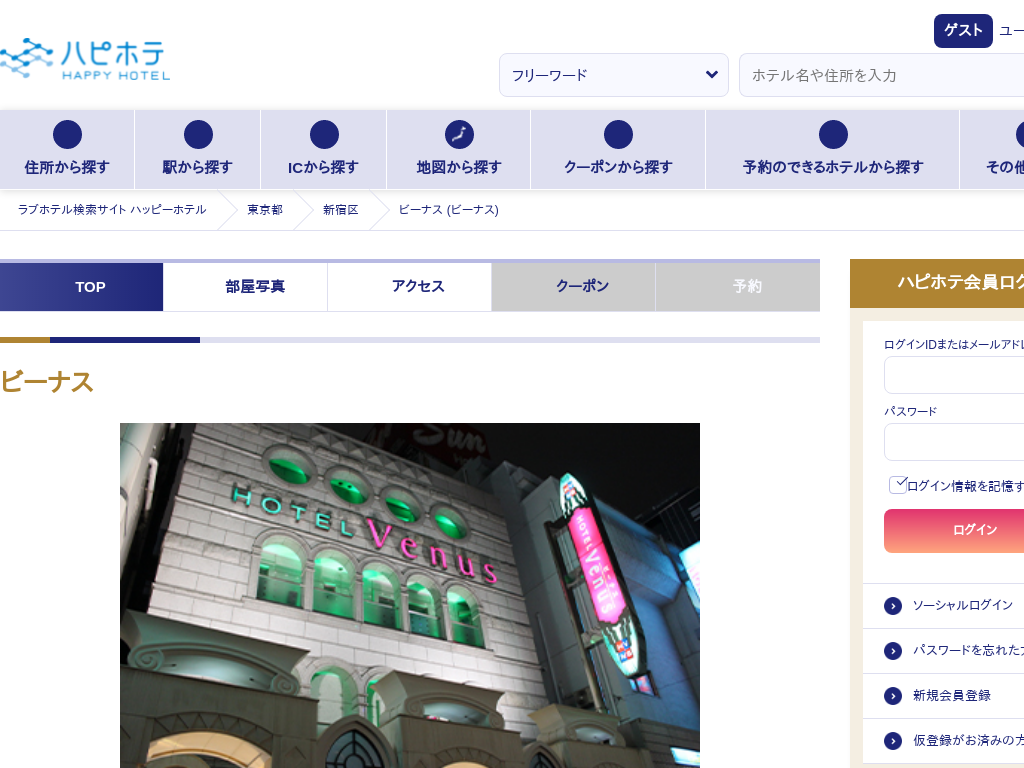The image size is (1024, 768).
Task: Go to the 東京都 breadcrumb
Action: 265,210
